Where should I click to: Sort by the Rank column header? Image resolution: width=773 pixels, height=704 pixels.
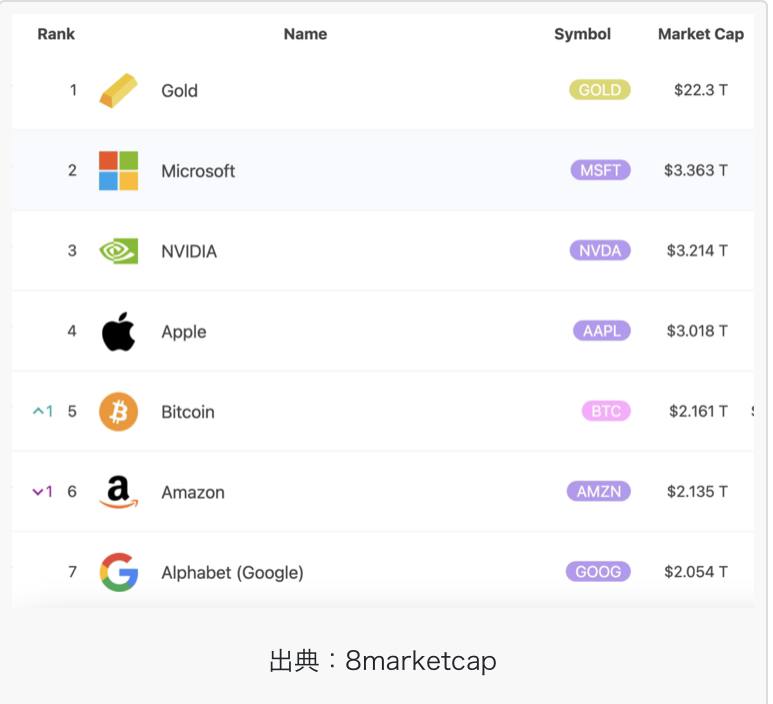(56, 34)
